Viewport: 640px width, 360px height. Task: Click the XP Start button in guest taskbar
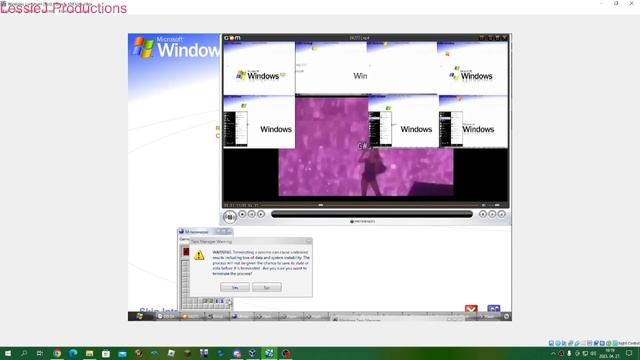pyautogui.click(x=140, y=316)
